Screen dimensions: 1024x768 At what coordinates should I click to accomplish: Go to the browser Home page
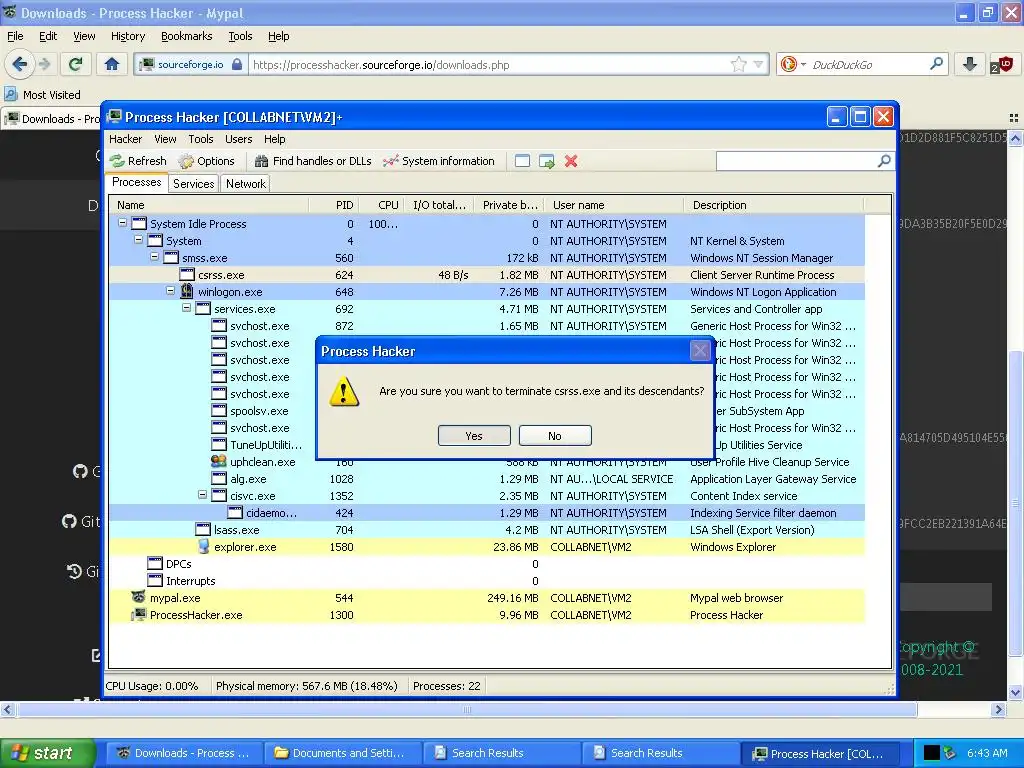[112, 64]
